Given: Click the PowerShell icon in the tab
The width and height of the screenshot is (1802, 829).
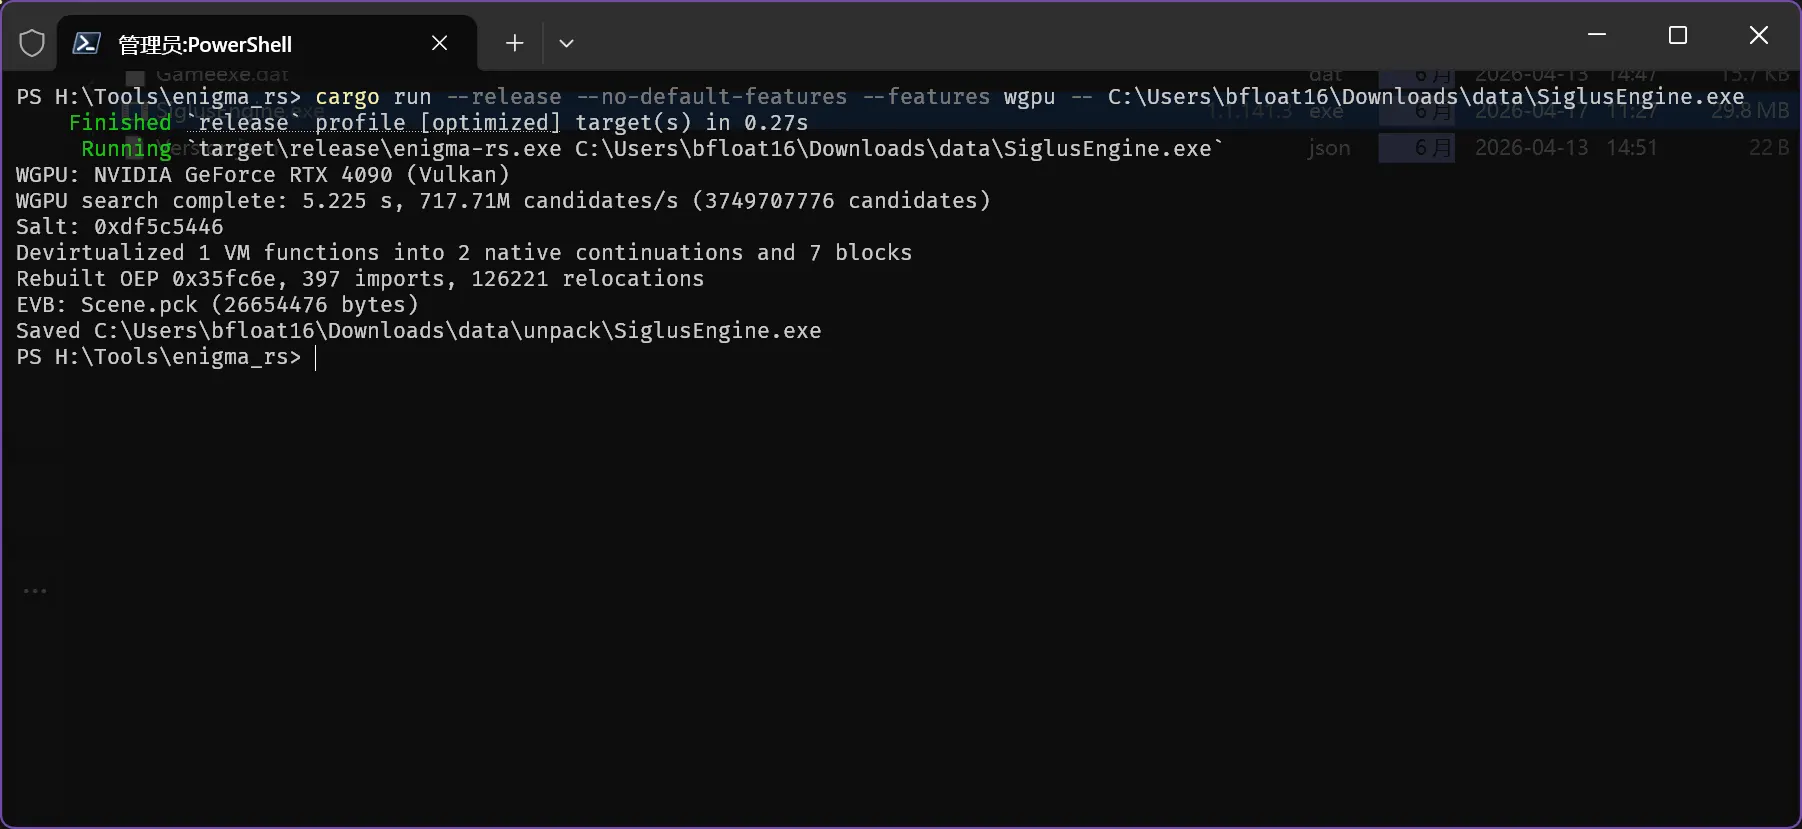Looking at the screenshot, I should coord(87,43).
